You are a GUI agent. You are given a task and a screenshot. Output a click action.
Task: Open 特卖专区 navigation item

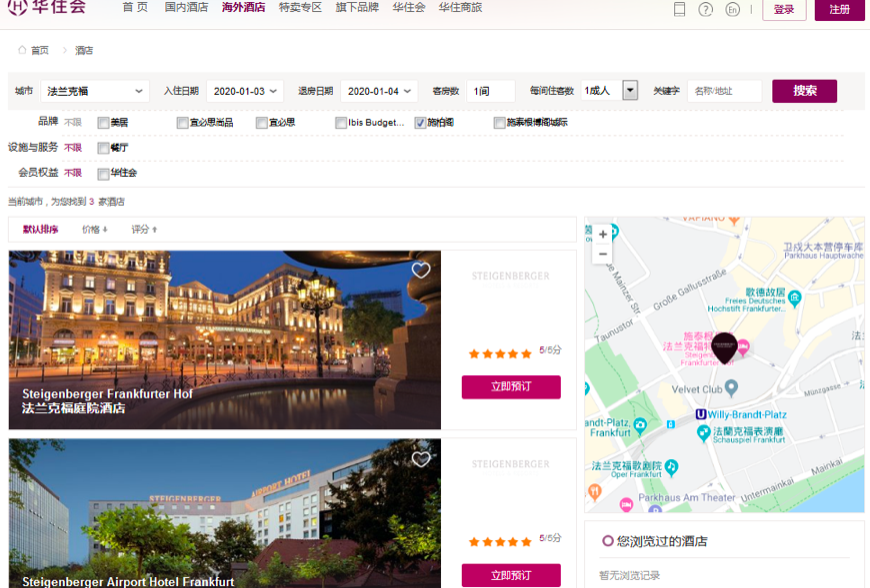pyautogui.click(x=300, y=7)
